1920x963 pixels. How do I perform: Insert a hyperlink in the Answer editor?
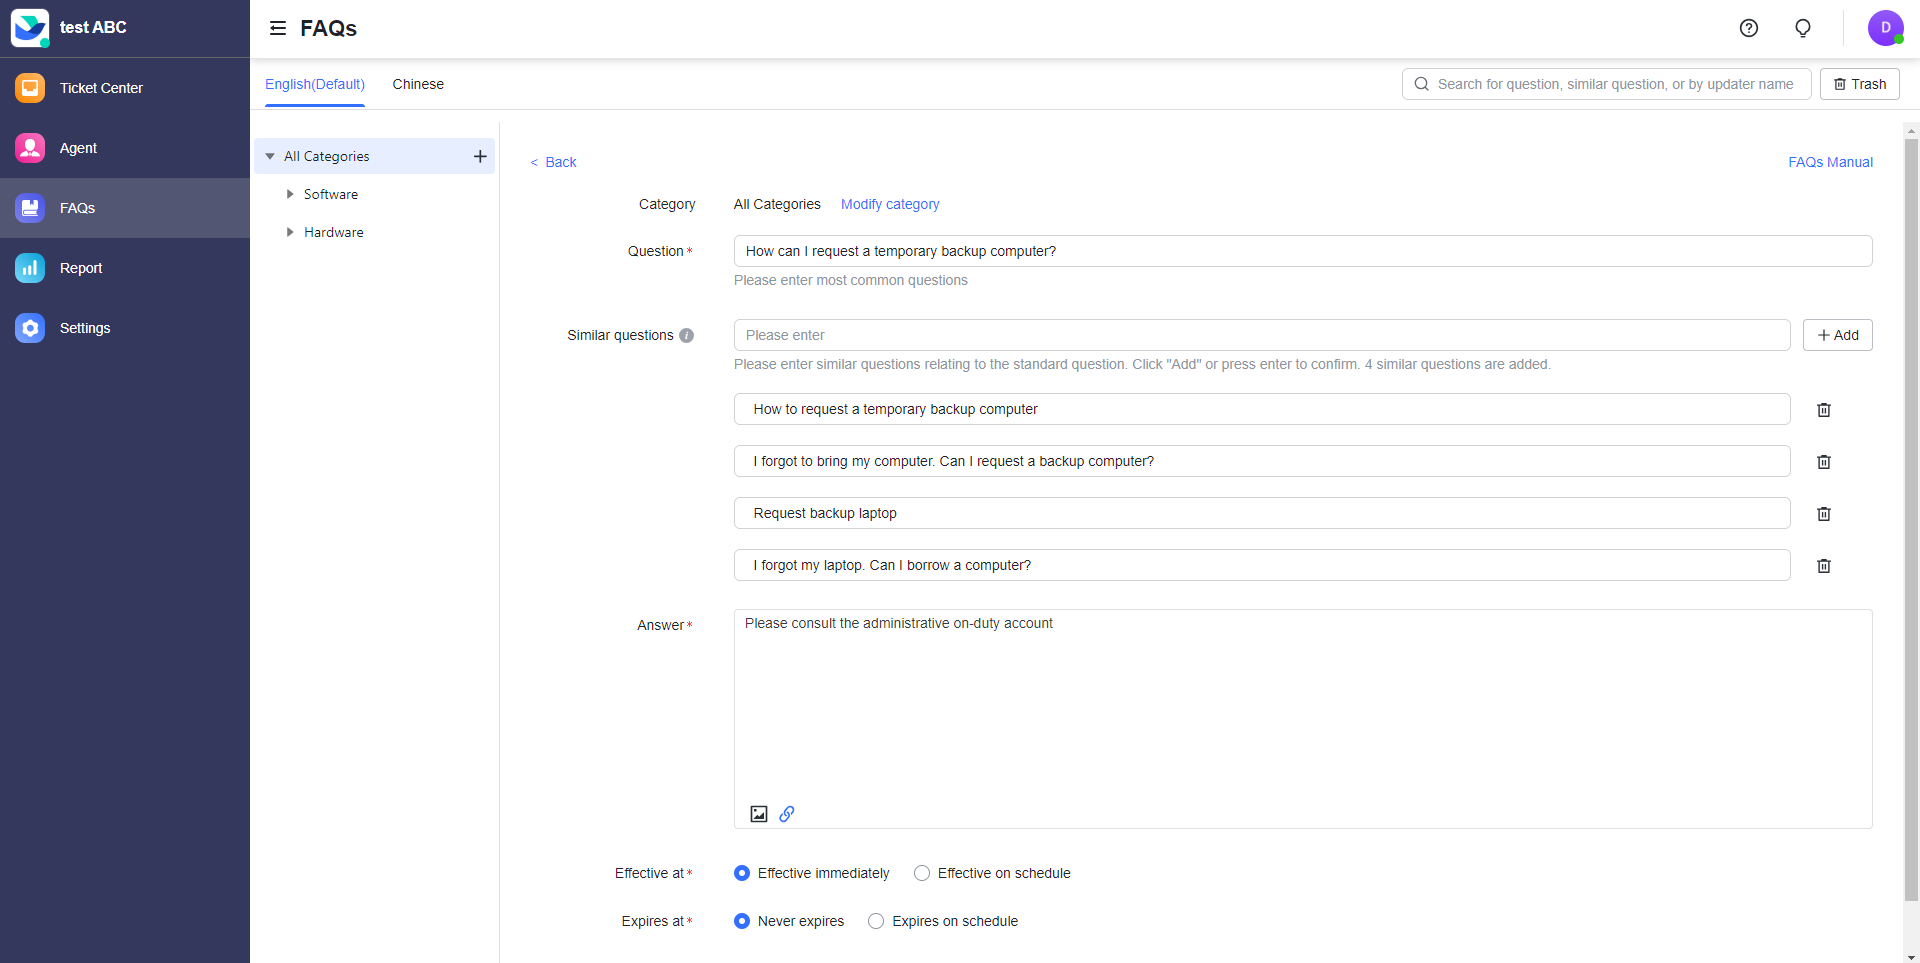(787, 813)
